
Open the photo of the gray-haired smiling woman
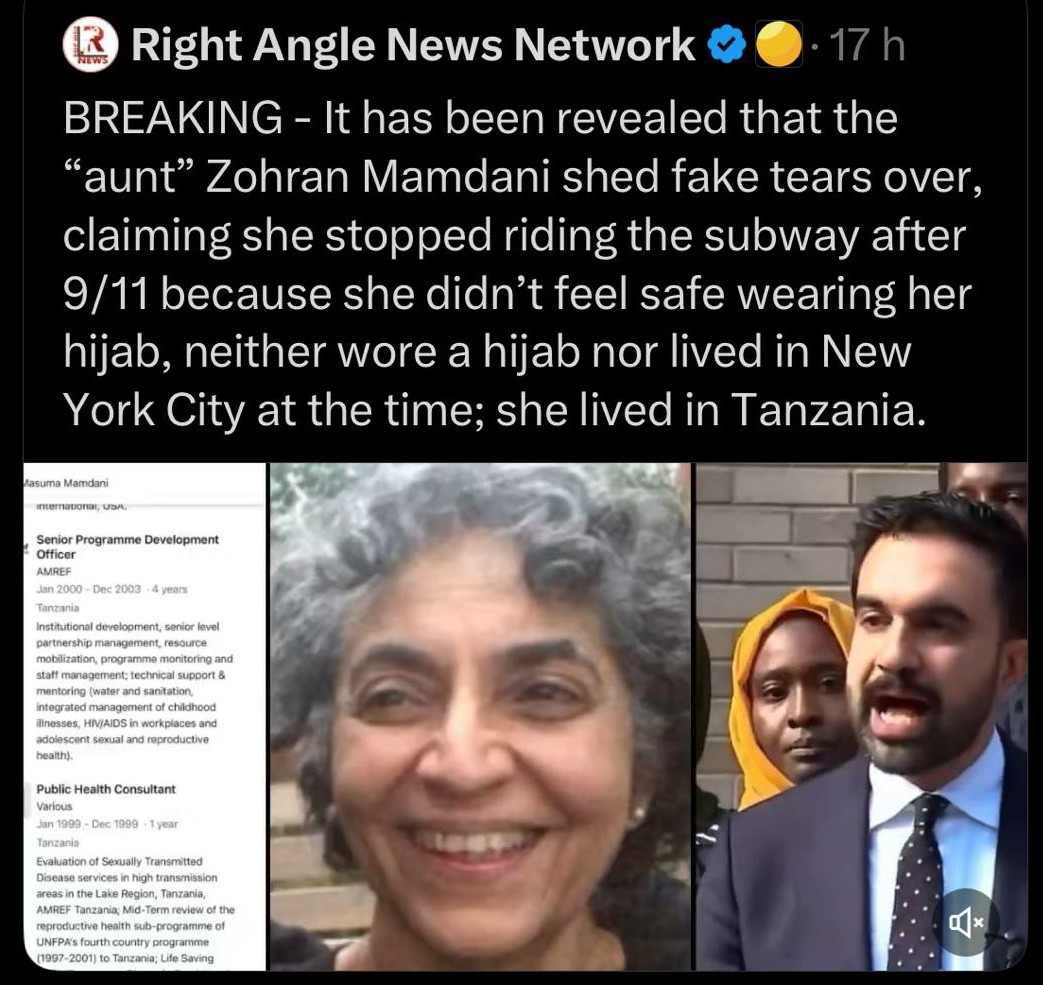pos(480,717)
